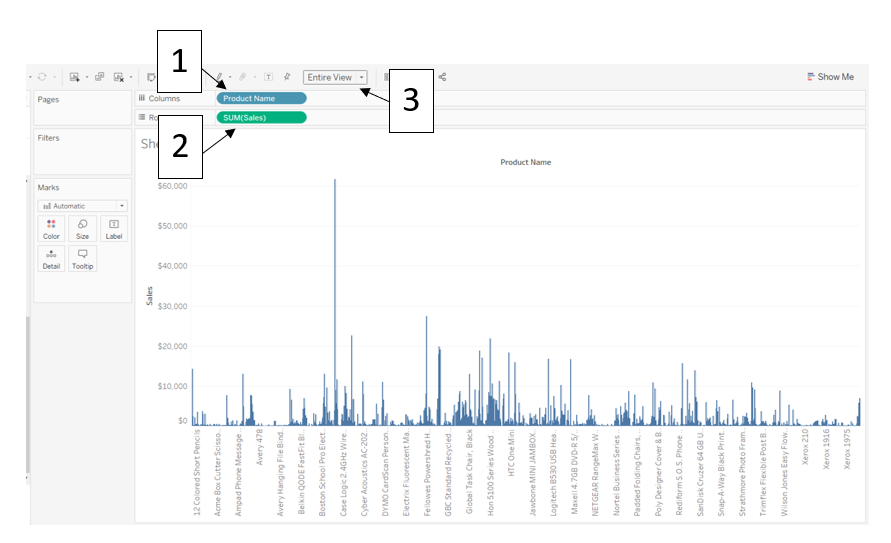Click the refresh data icon
The image size is (891, 543).
point(42,77)
